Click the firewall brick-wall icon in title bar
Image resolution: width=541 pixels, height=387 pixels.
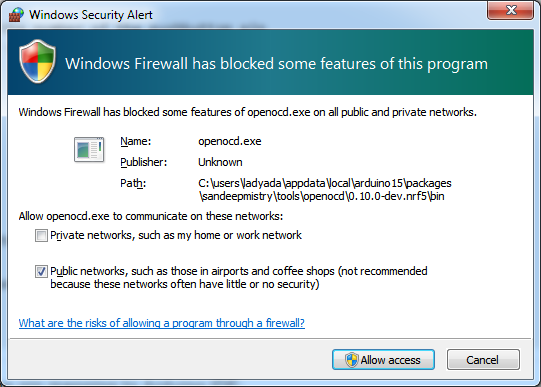click(16, 14)
